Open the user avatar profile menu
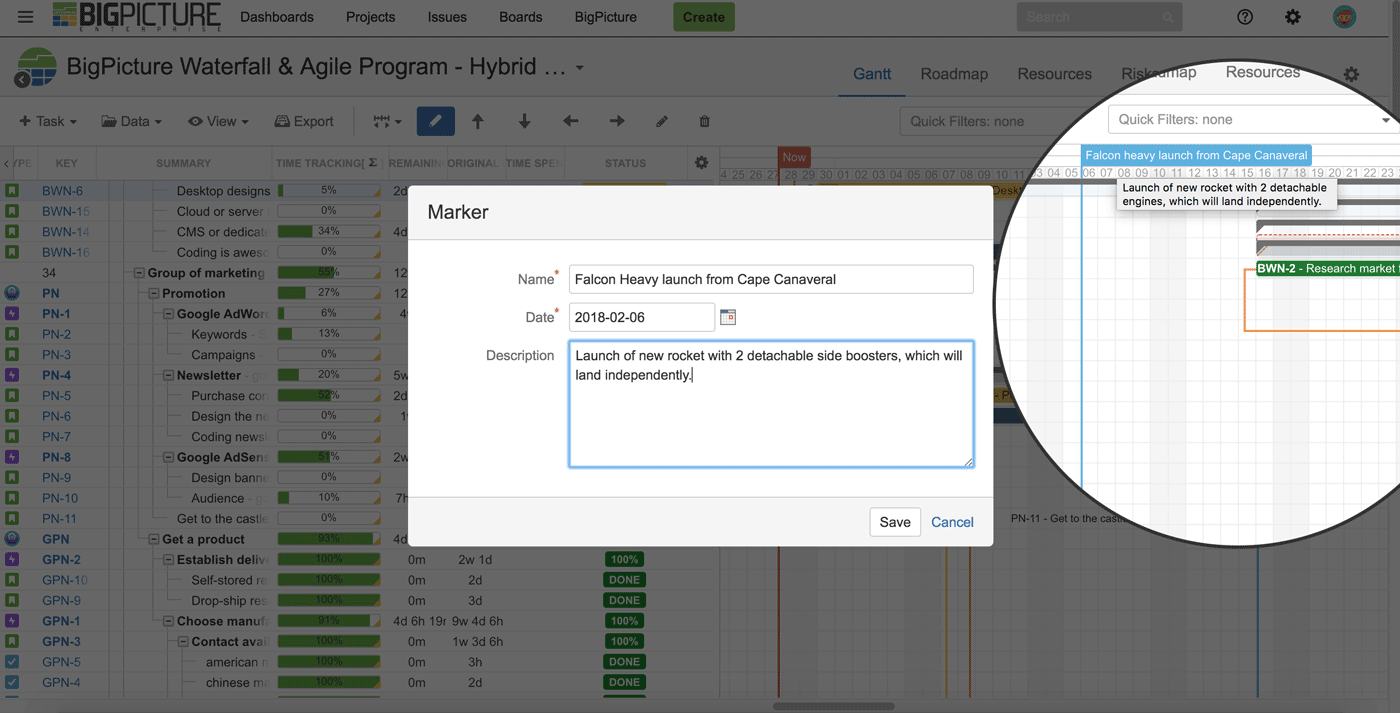This screenshot has width=1400, height=713. 1345,17
